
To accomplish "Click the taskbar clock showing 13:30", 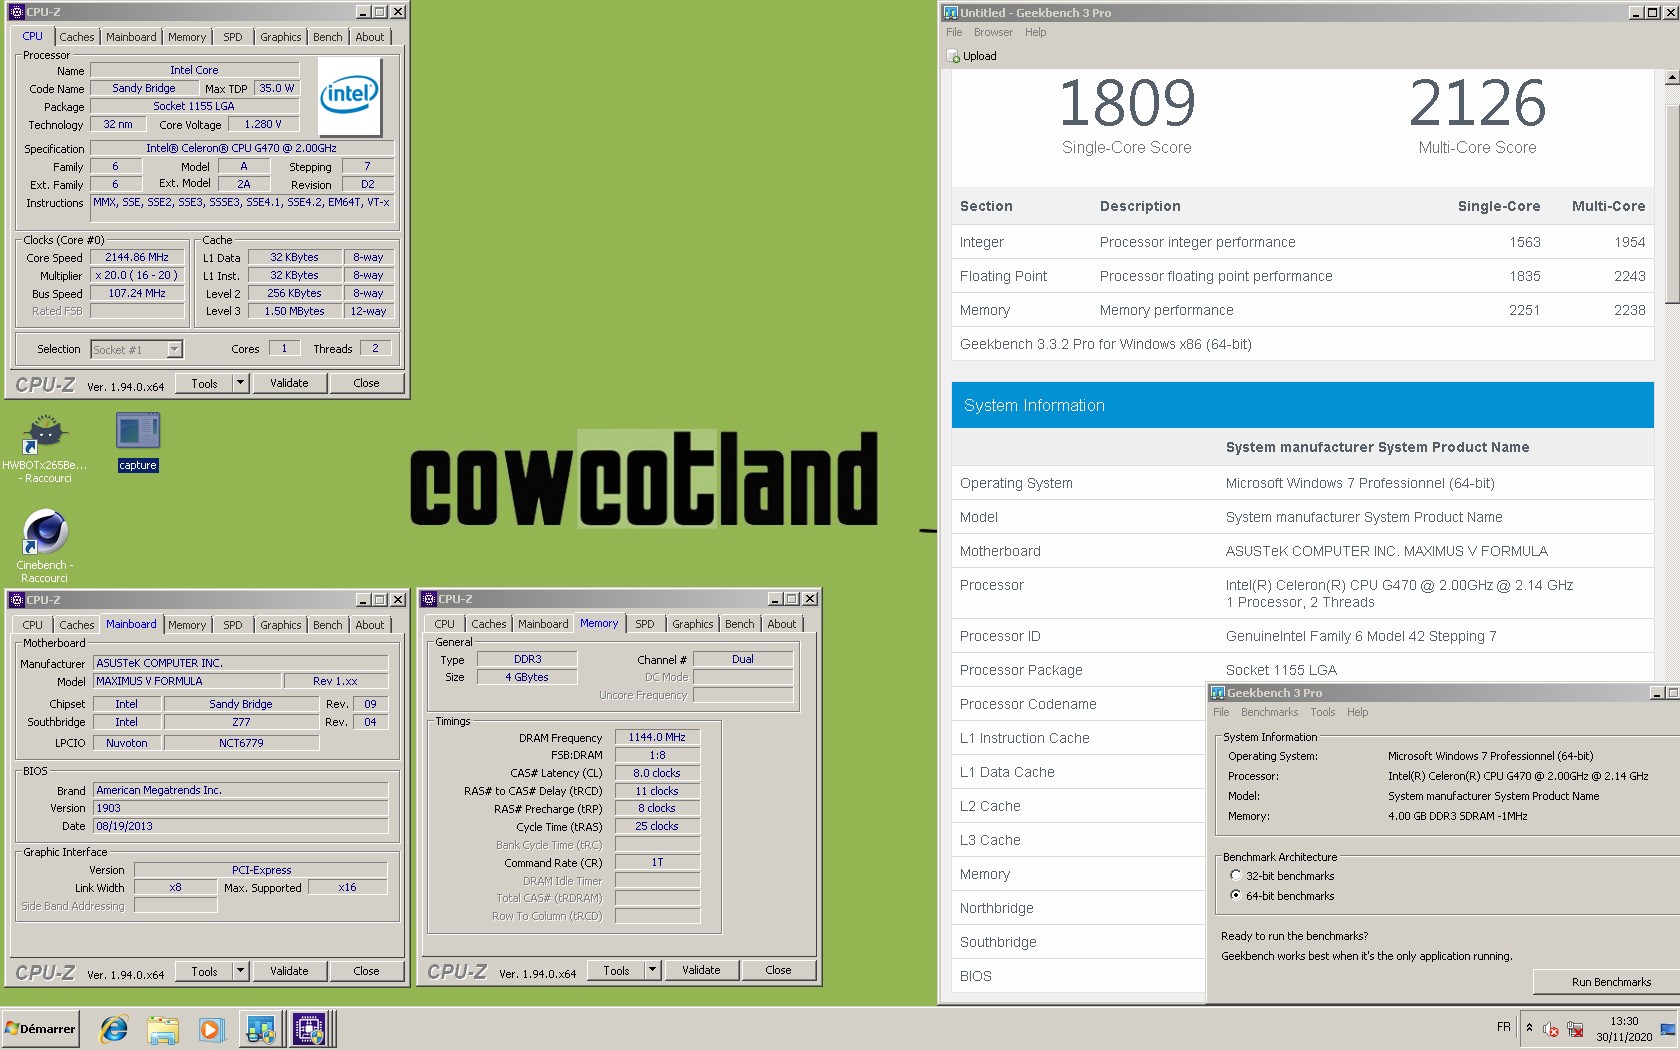I will pos(1624,1029).
